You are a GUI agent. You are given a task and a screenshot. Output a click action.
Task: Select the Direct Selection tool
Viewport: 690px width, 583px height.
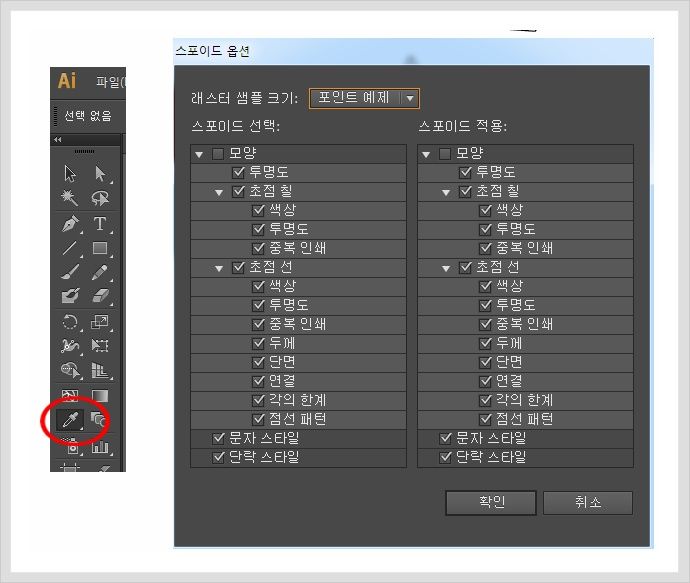click(x=100, y=173)
